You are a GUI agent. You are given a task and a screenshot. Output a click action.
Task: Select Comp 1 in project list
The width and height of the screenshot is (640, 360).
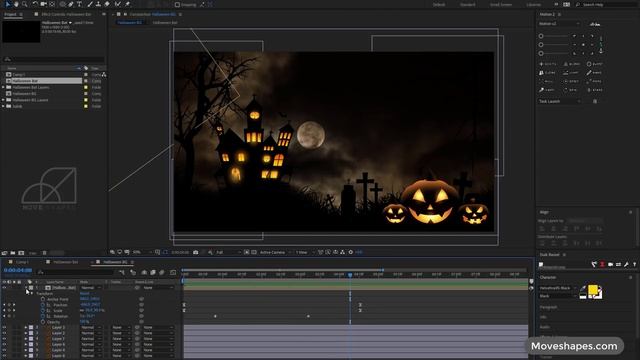click(19, 75)
